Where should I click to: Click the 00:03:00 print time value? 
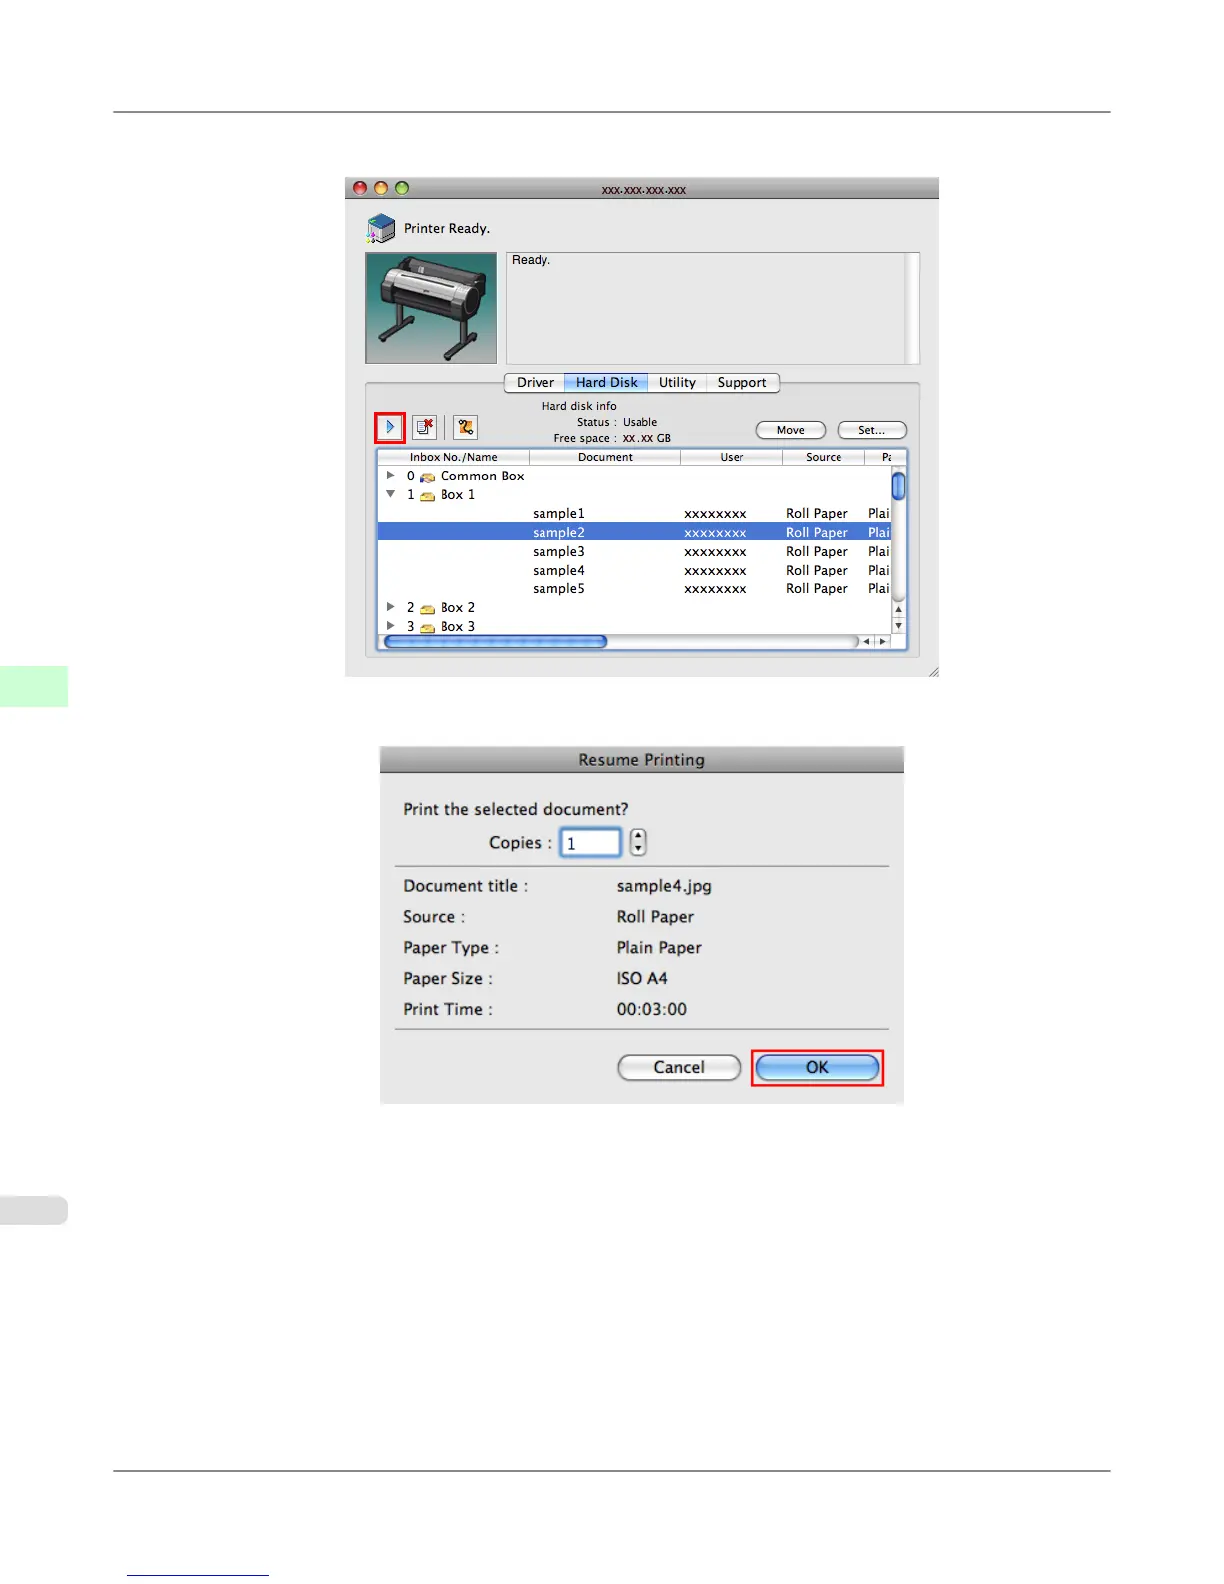[652, 1010]
